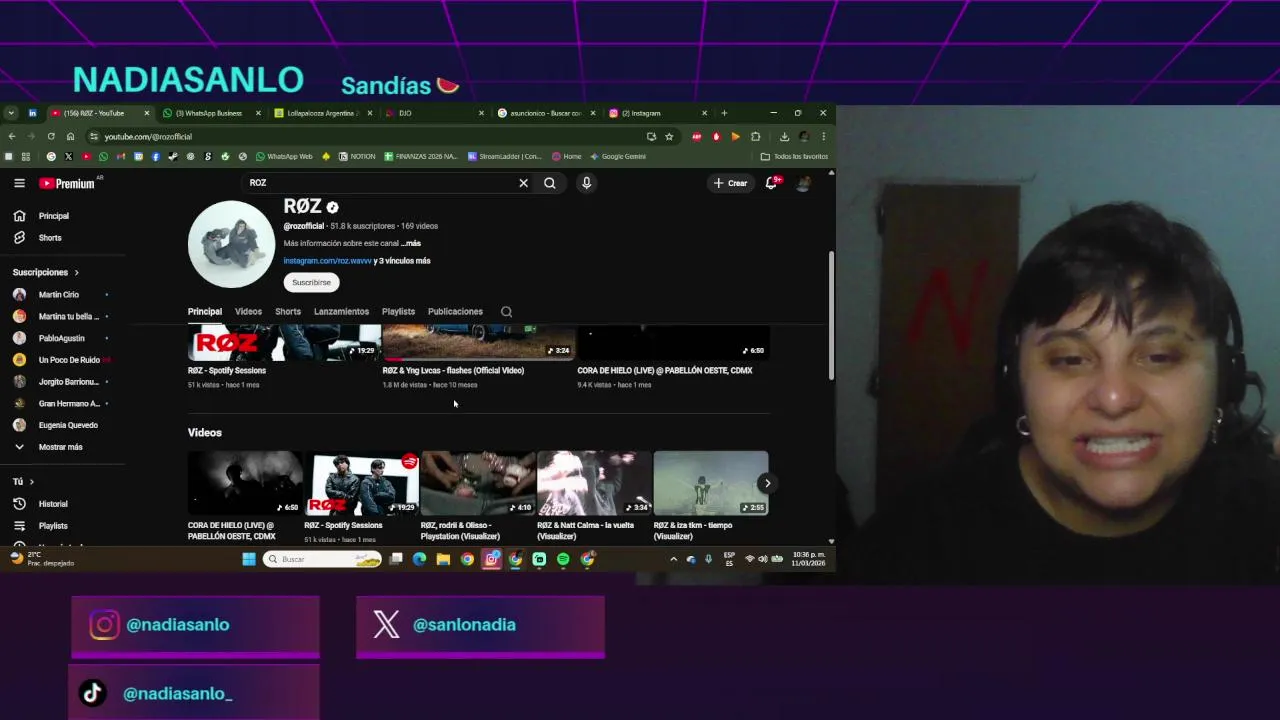Open the instagram.com/roz.wavvv link

[x=327, y=261]
